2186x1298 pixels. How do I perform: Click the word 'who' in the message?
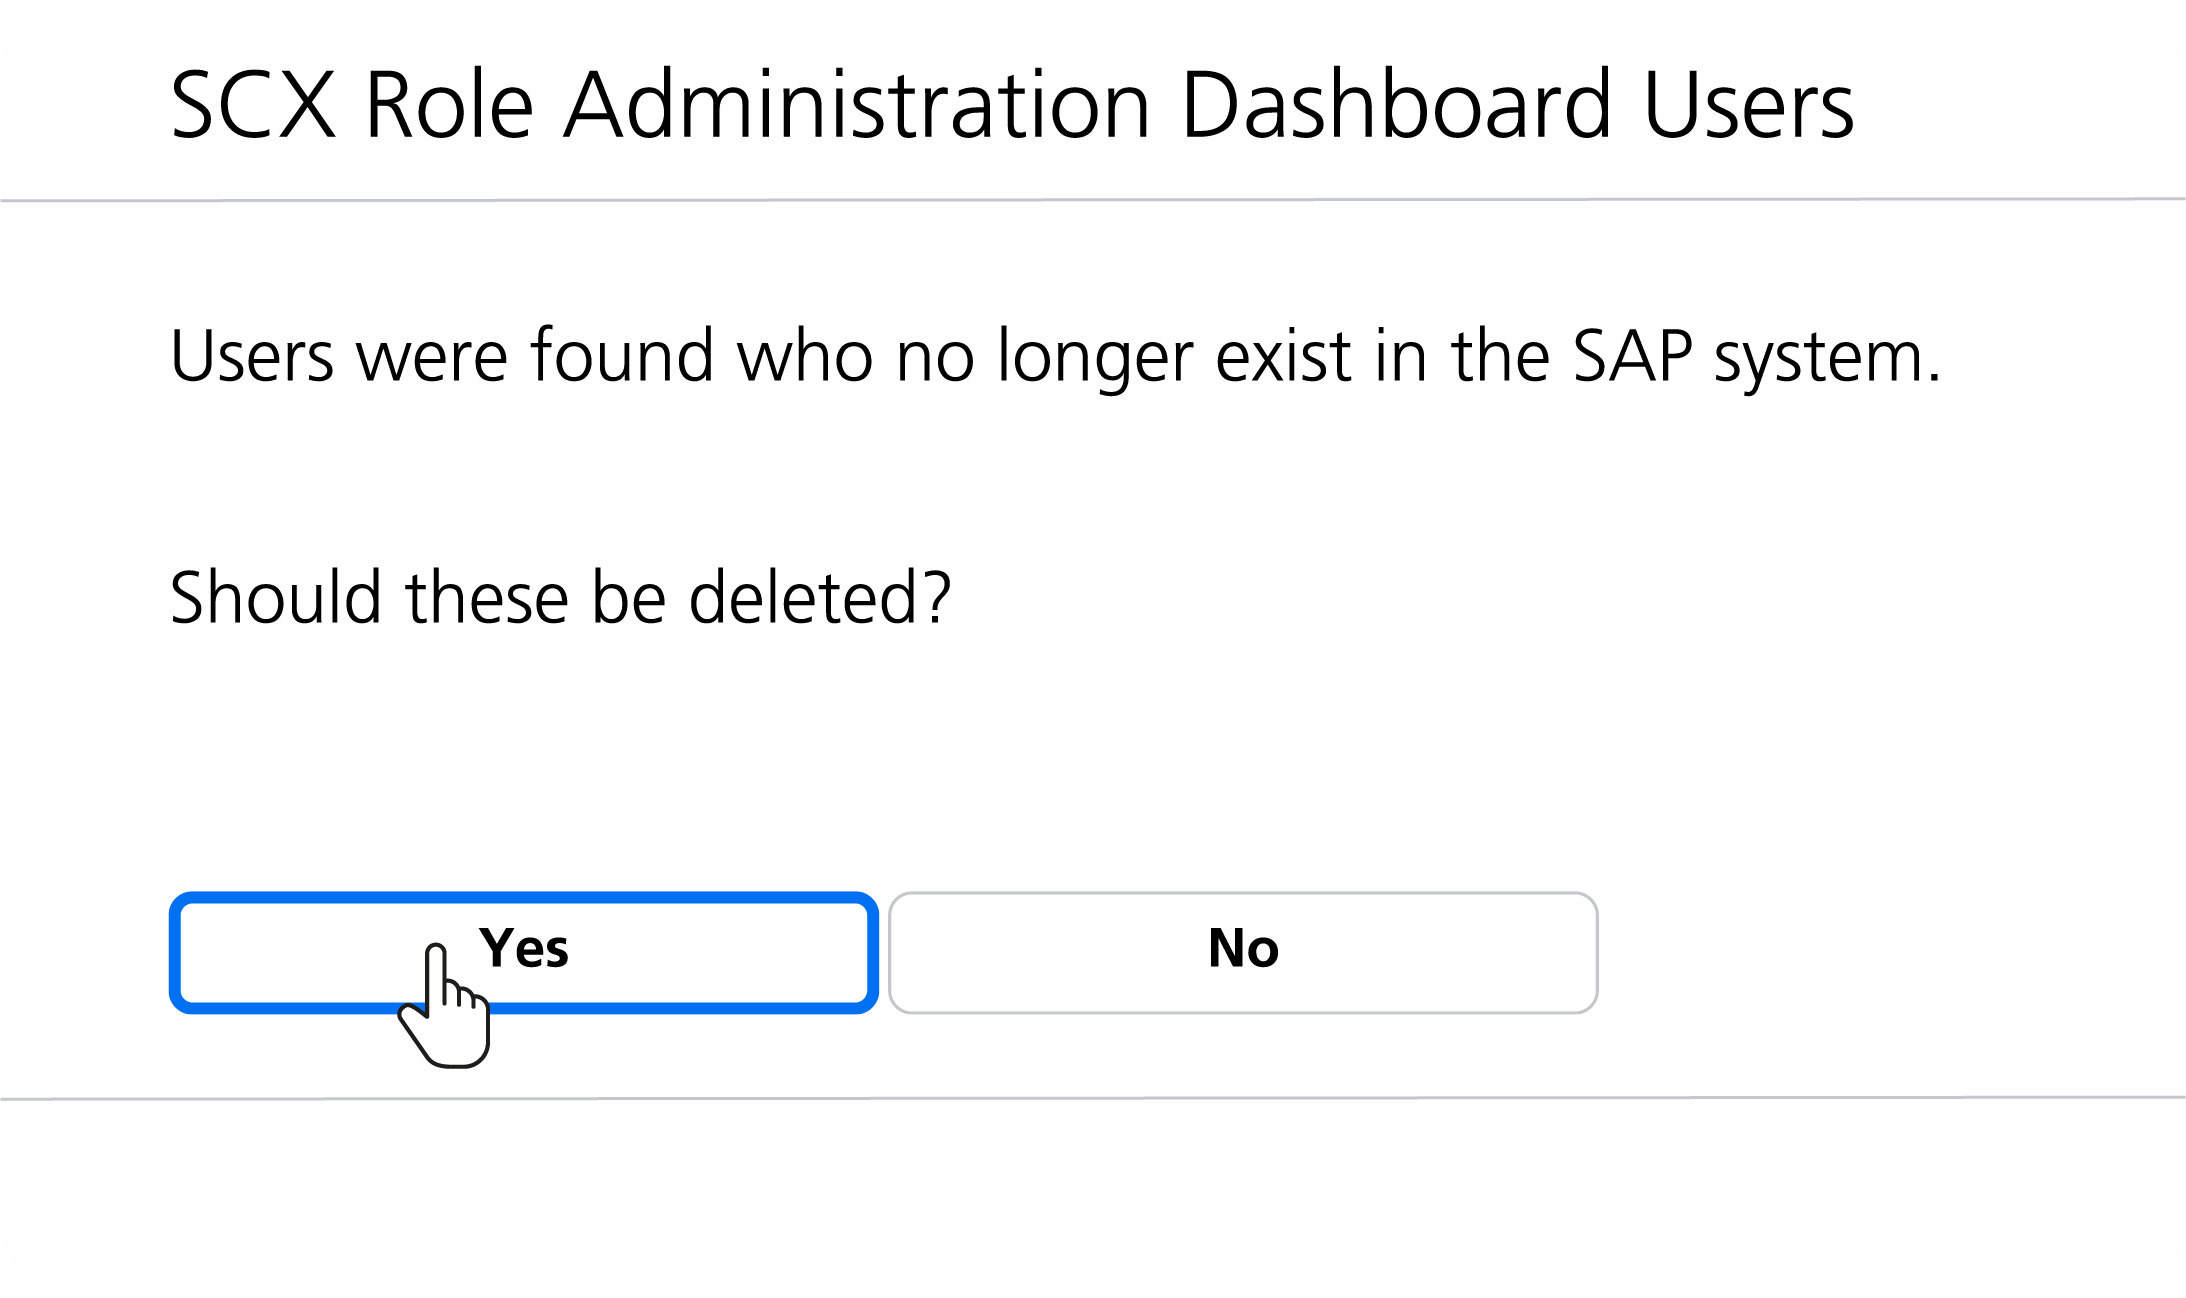(x=804, y=357)
